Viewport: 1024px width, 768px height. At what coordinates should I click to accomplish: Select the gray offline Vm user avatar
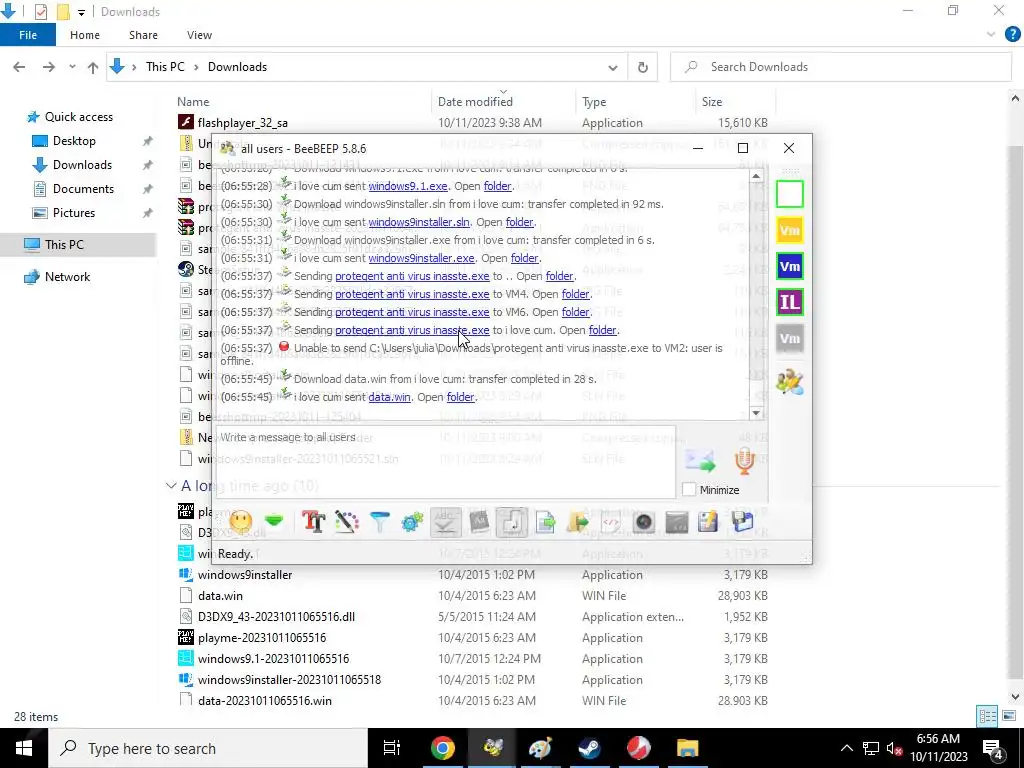790,338
